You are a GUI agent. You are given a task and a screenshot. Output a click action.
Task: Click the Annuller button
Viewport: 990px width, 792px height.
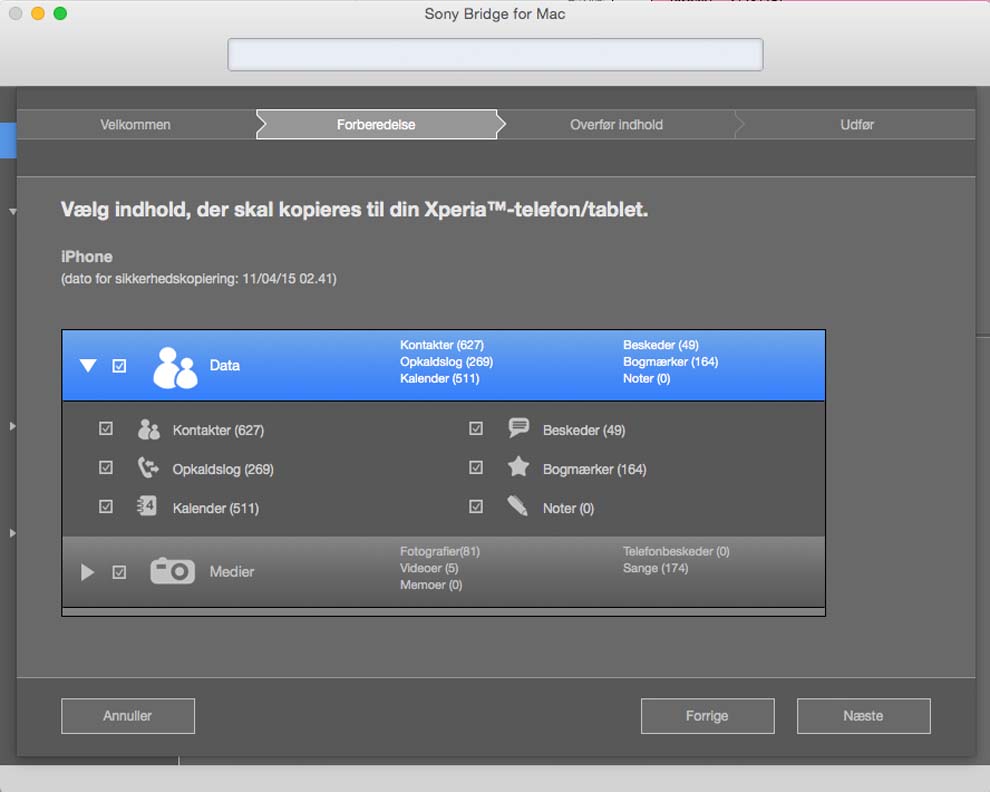(128, 716)
